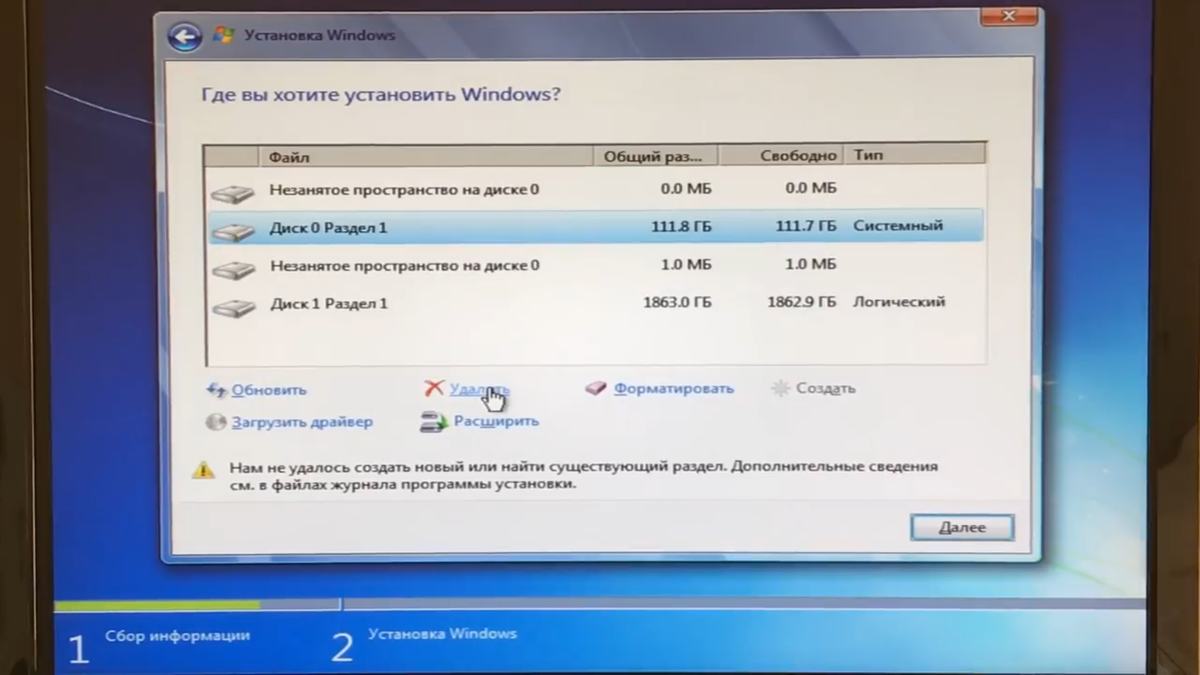Click the Обновить refresh arrows icon
The width and height of the screenshot is (1200, 675).
coord(216,390)
